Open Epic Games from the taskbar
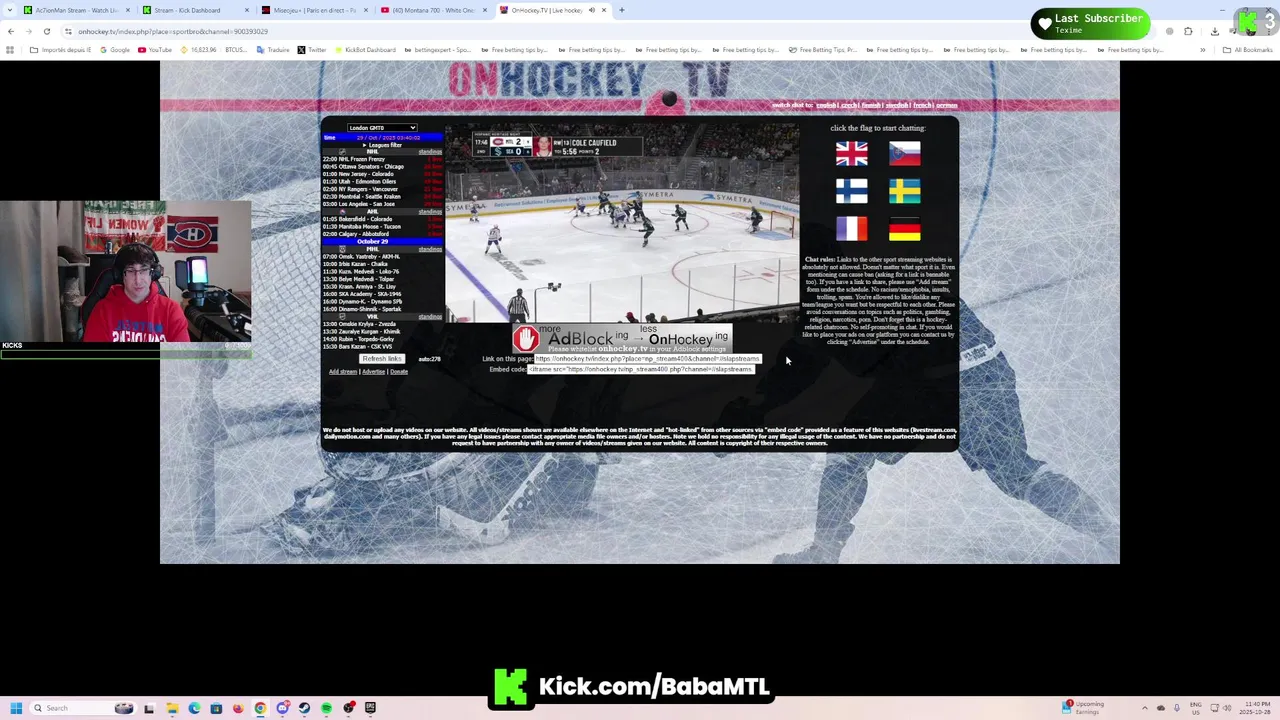 point(370,708)
